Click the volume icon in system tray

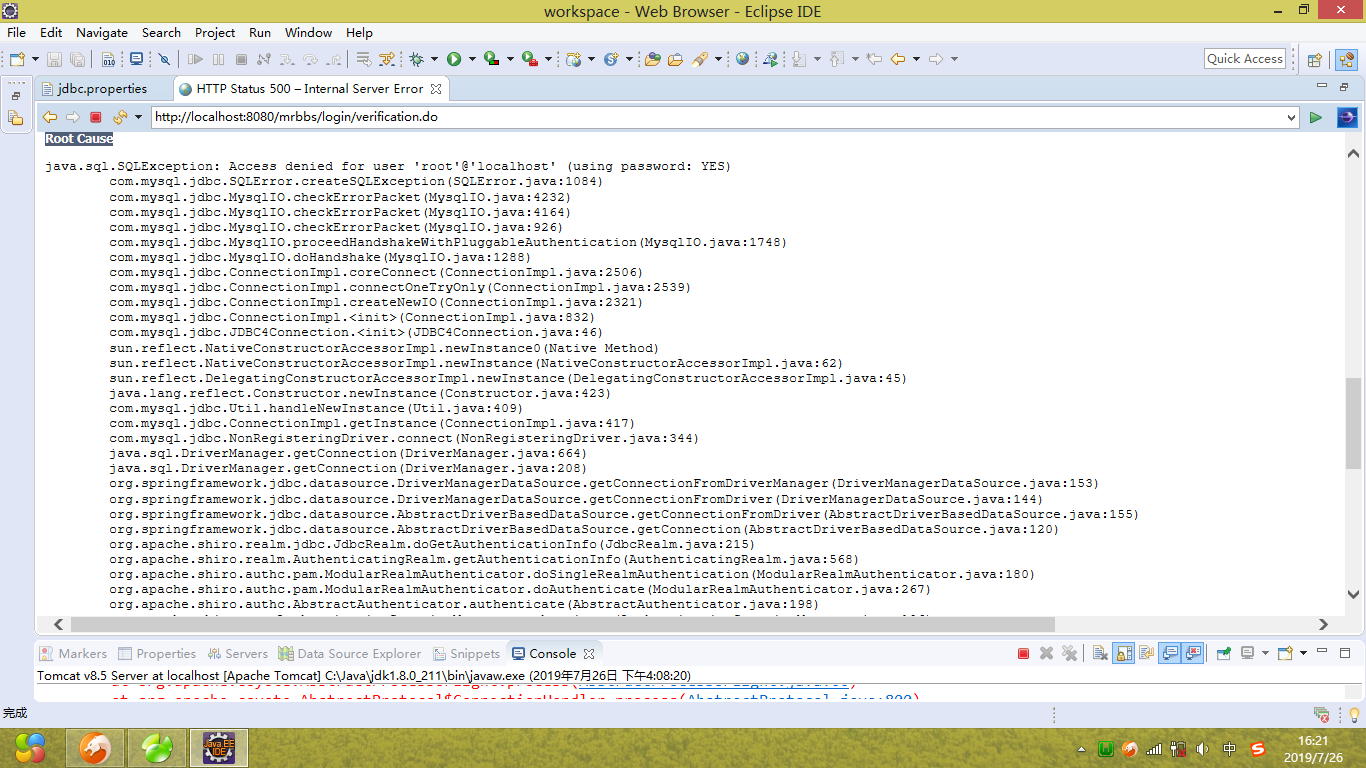point(1203,748)
